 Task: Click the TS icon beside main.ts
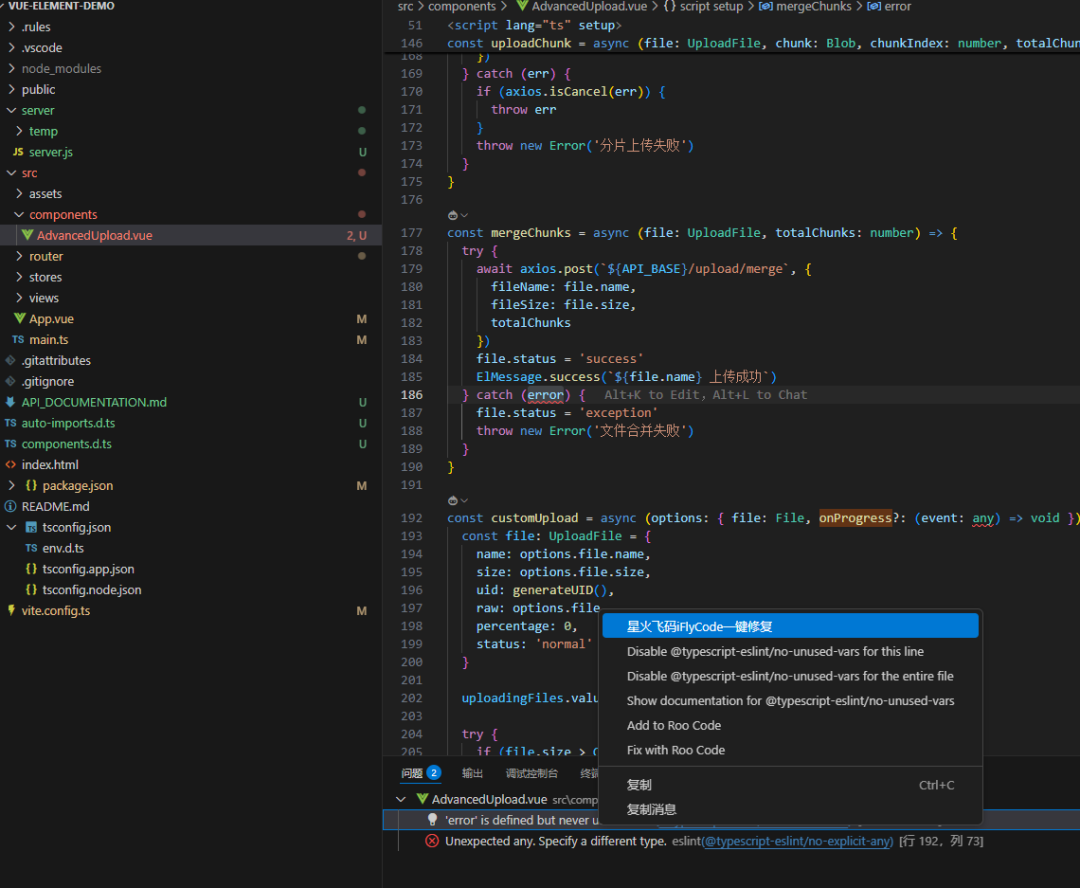18,340
